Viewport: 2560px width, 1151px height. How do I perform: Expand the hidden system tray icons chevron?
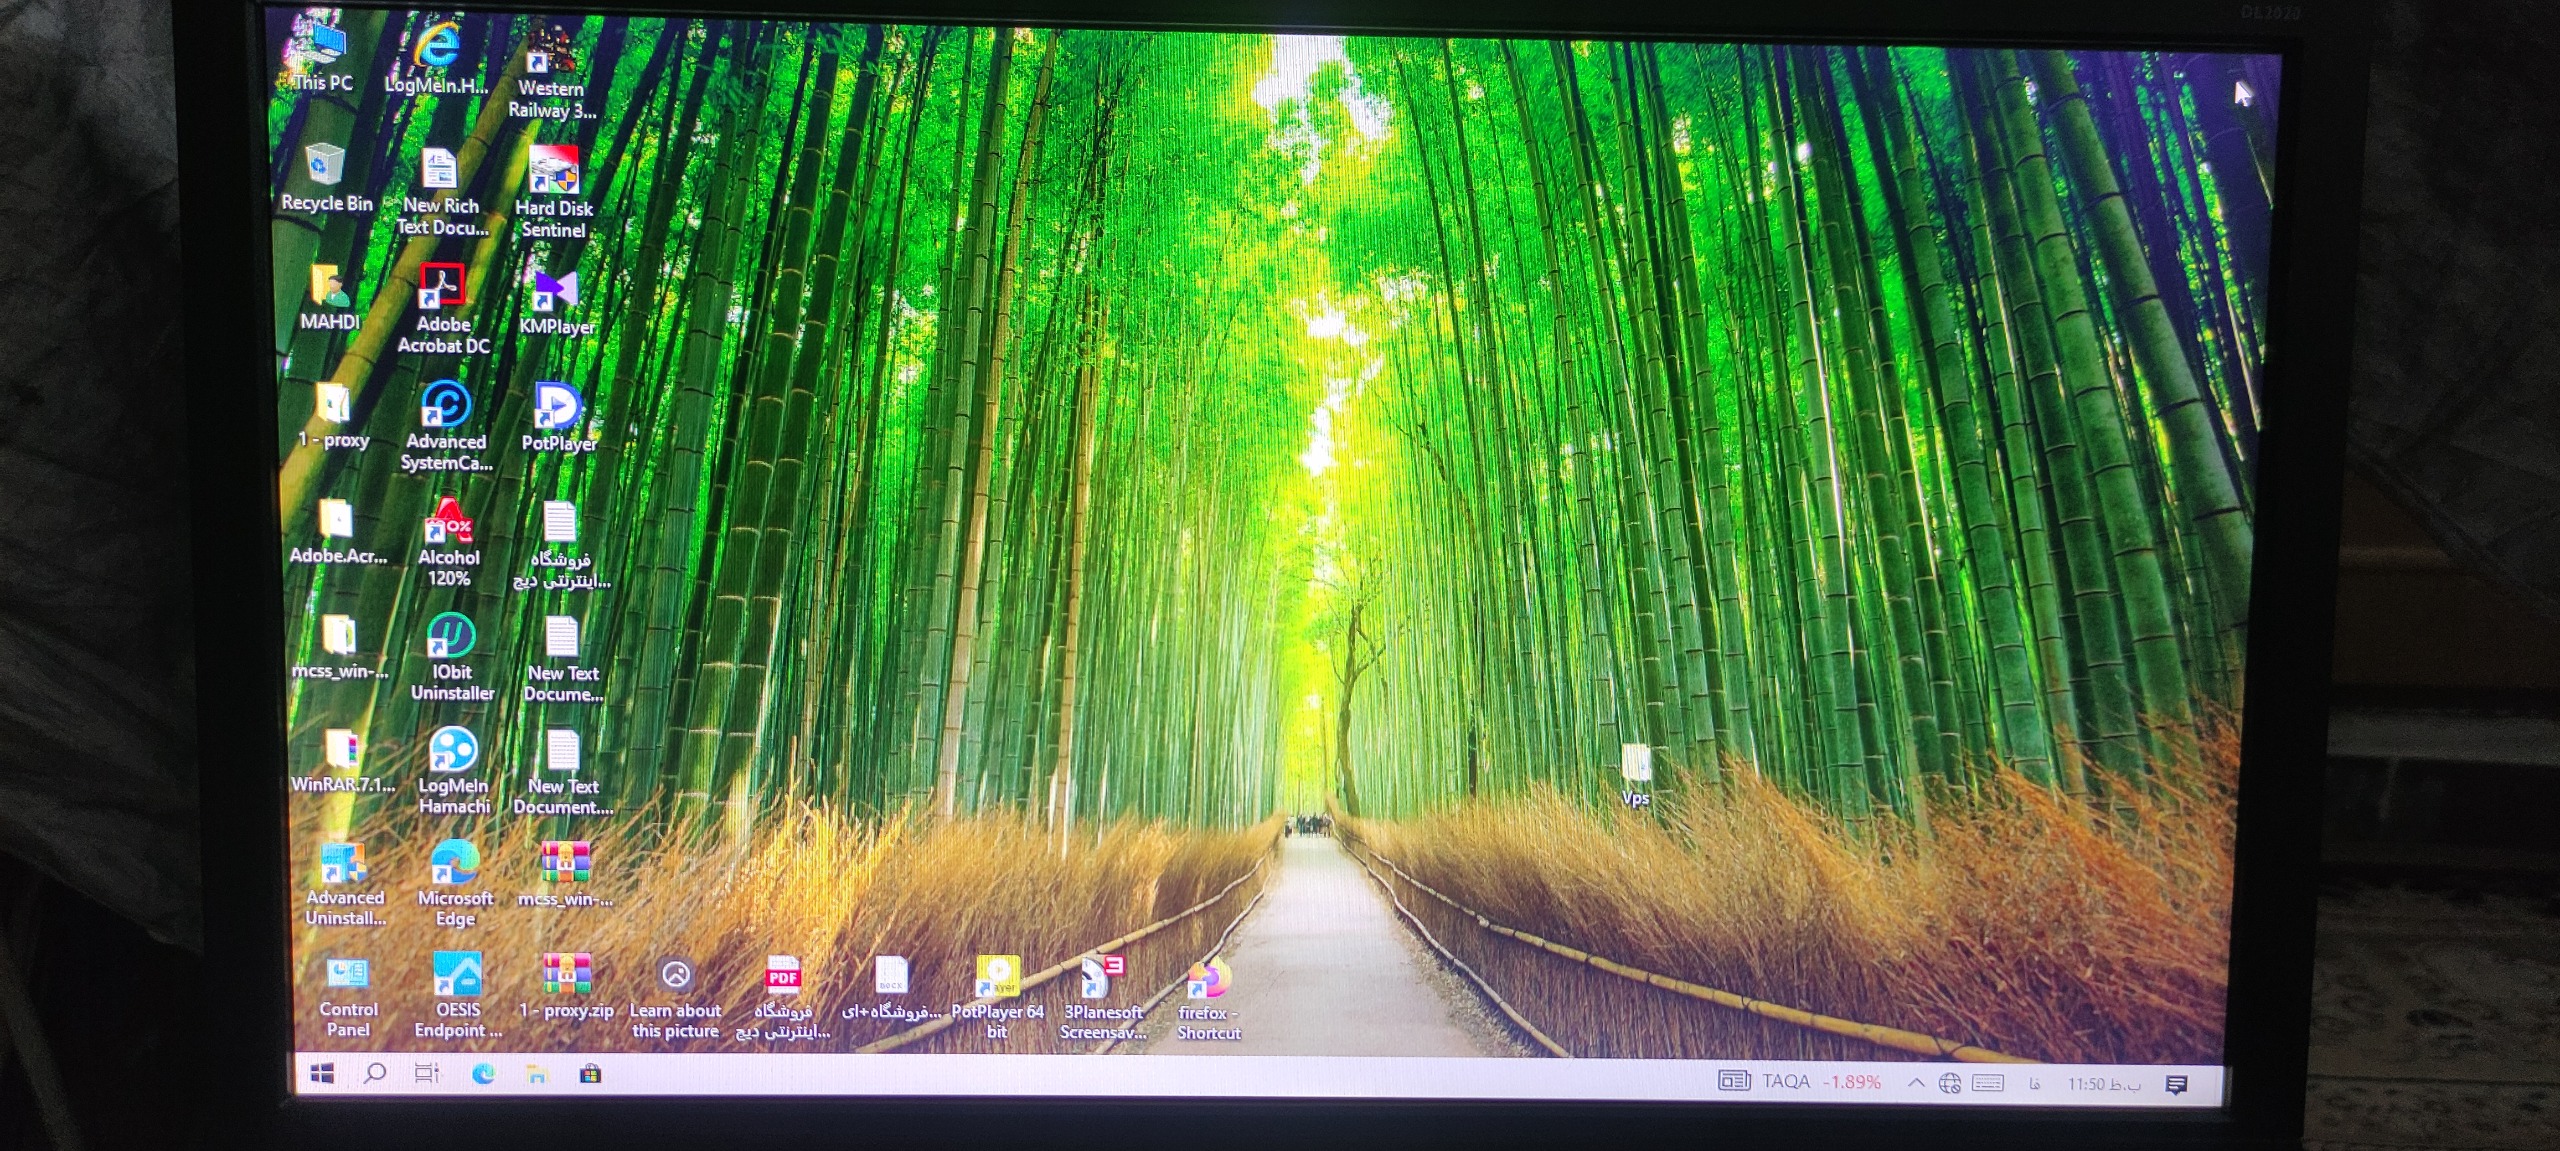tap(1915, 1082)
